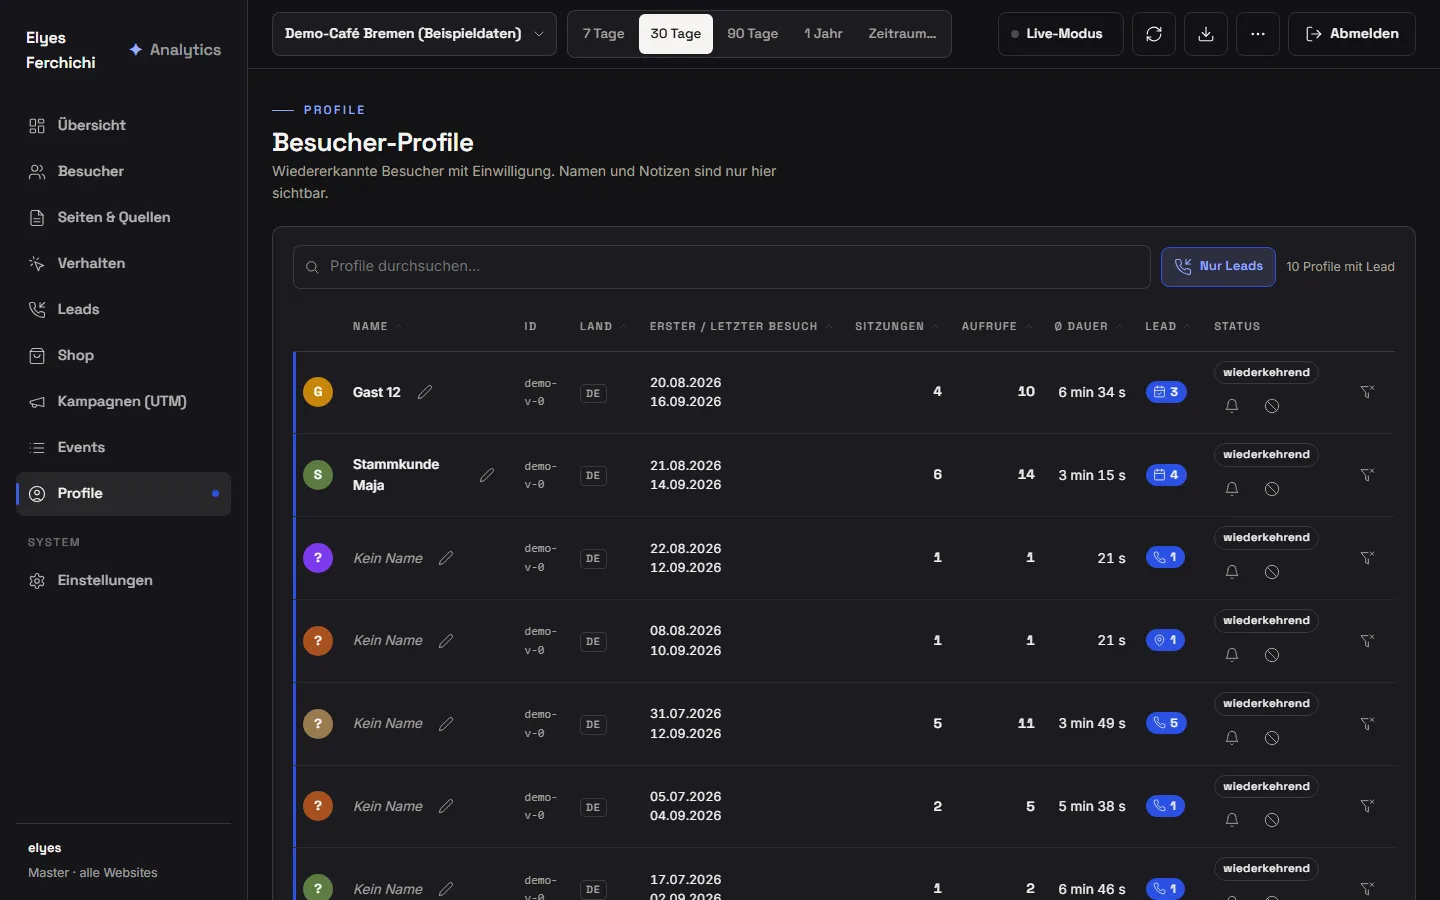The width and height of the screenshot is (1440, 900).
Task: Click DE country tag for Gast 12
Action: [593, 393]
